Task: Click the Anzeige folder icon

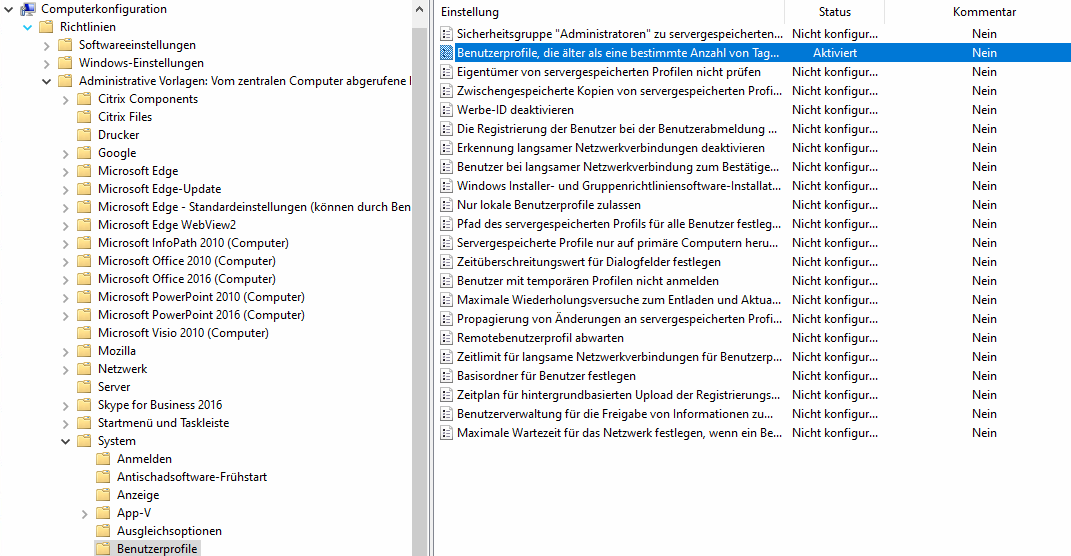Action: click(103, 495)
